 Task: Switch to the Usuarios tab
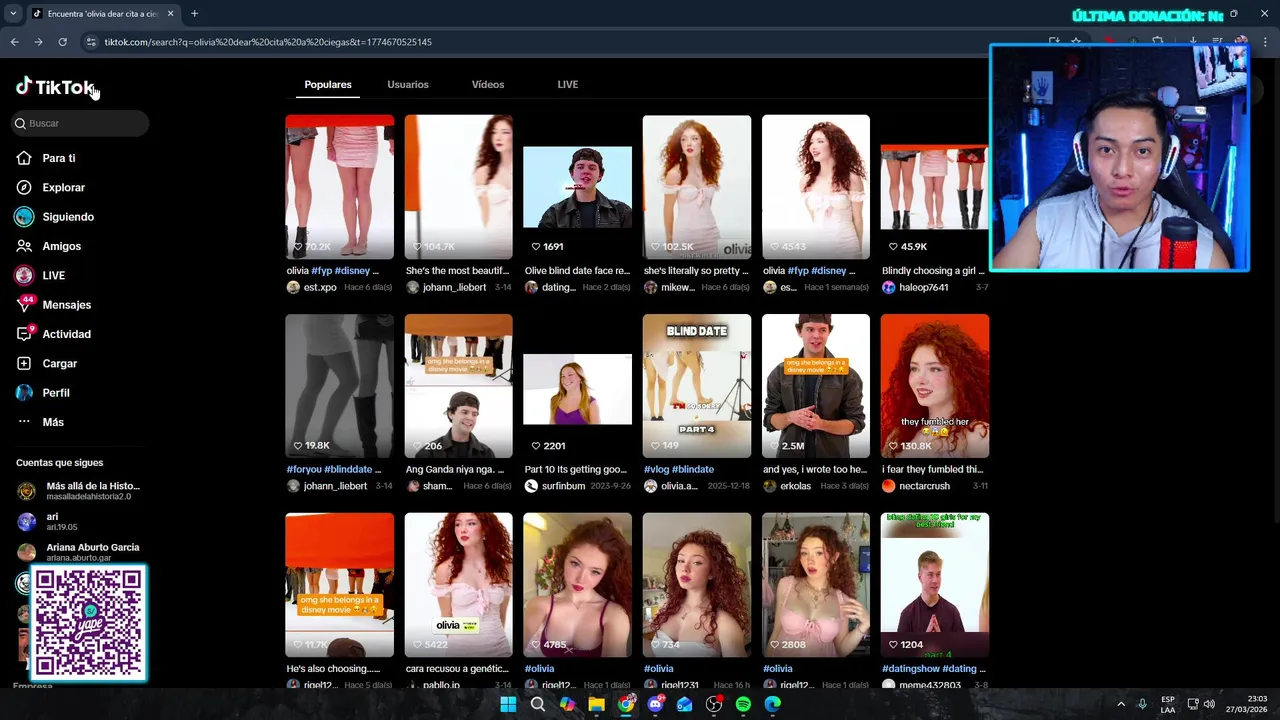(408, 84)
